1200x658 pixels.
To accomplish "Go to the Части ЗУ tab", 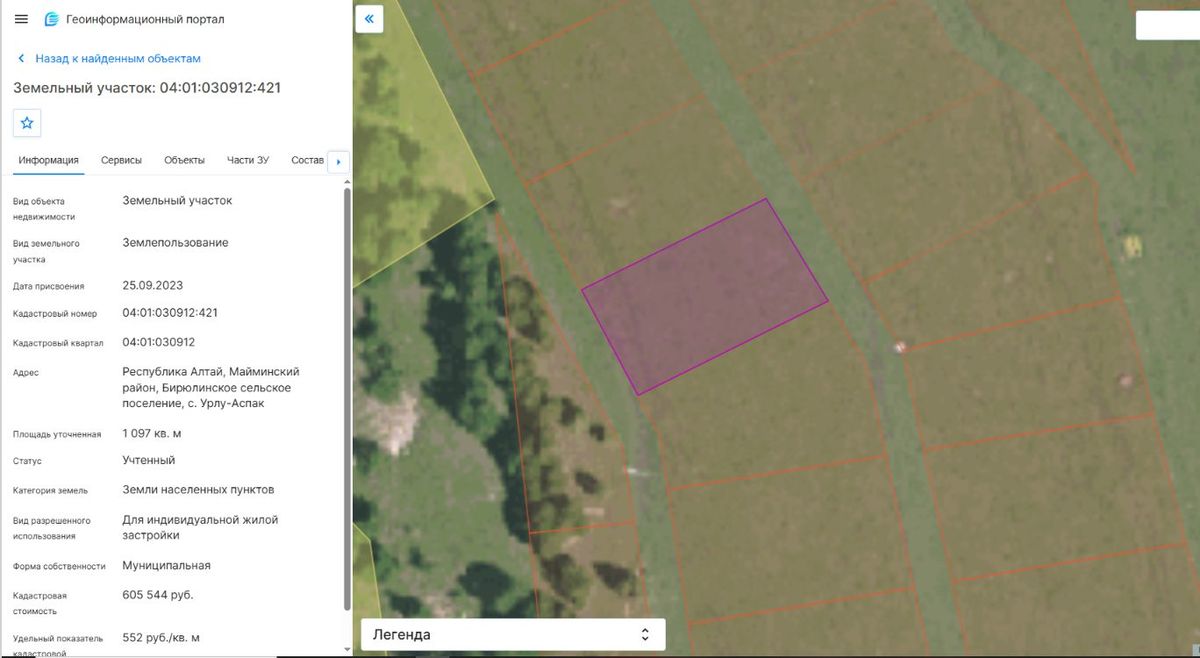I will pos(248,160).
